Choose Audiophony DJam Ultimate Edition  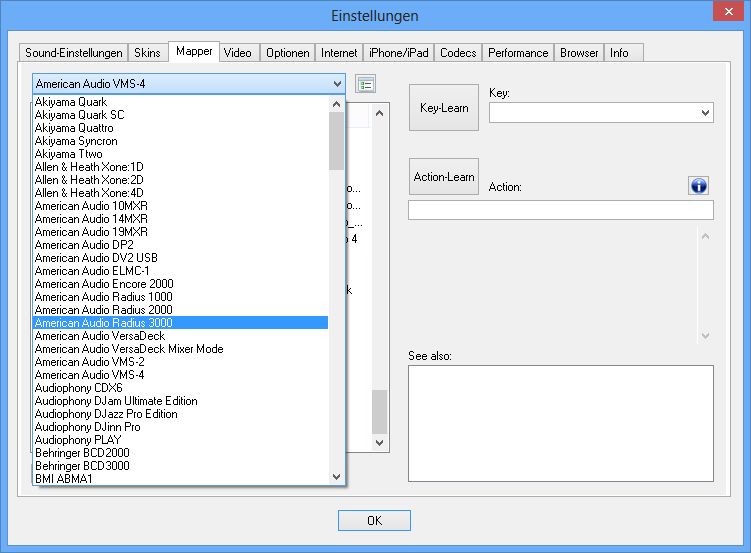(181, 401)
